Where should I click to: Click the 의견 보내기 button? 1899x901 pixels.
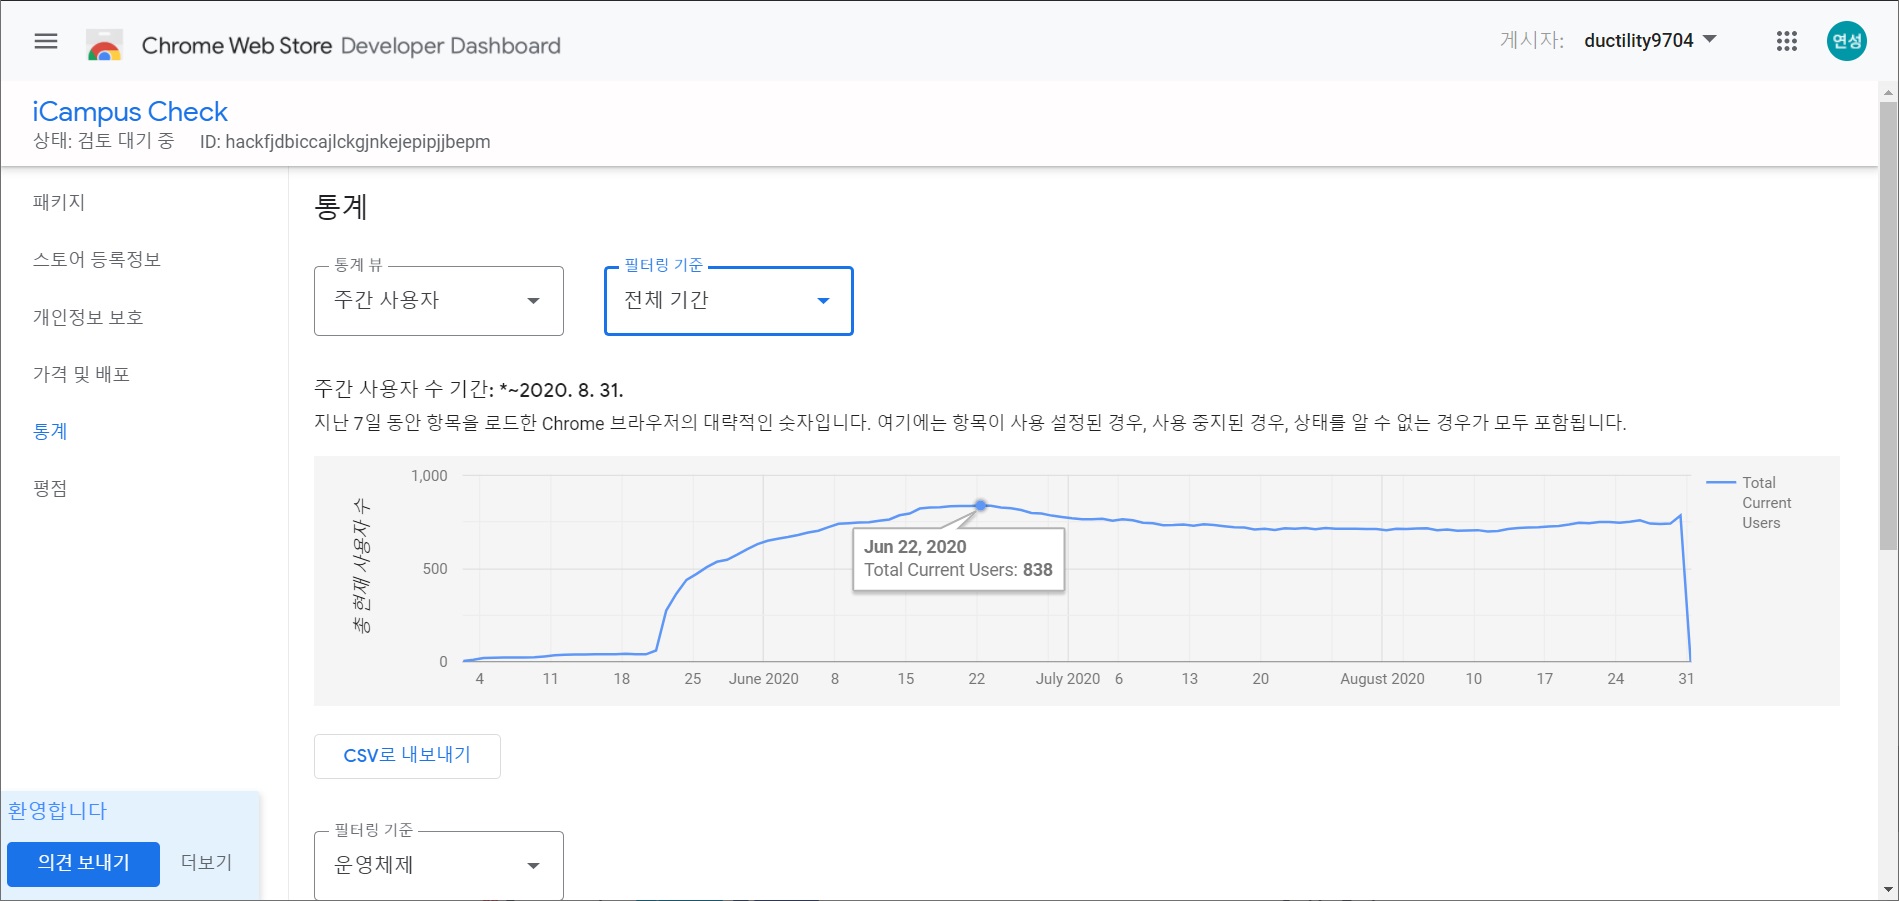(x=84, y=864)
